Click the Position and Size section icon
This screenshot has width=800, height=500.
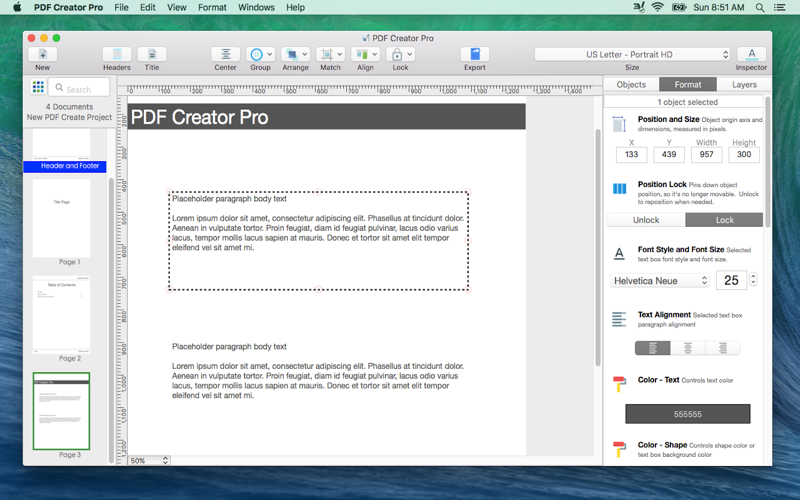pos(619,123)
